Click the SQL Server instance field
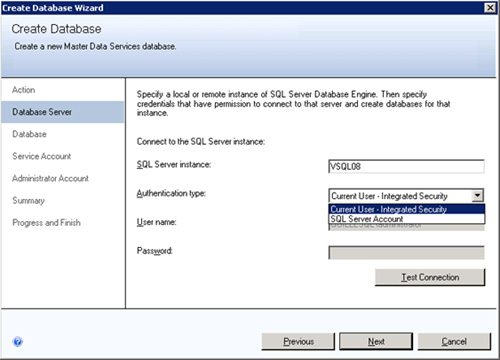The height and width of the screenshot is (360, 500). point(406,166)
